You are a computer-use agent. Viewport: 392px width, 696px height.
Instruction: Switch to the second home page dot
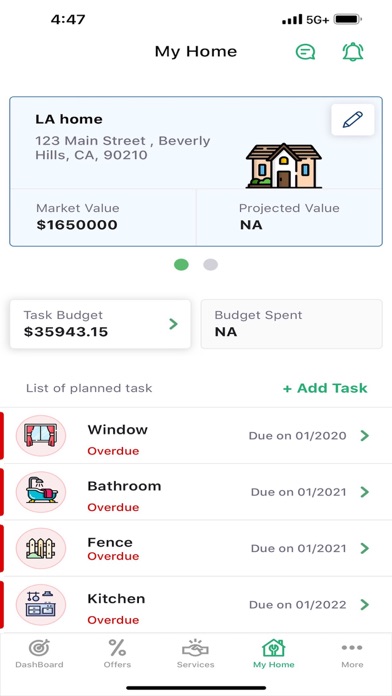[x=210, y=265]
